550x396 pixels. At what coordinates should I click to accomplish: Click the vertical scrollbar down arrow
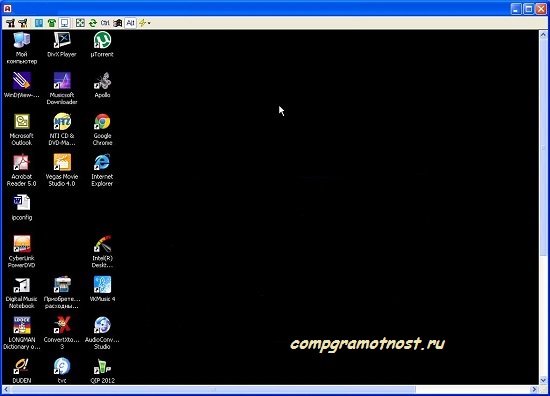click(543, 380)
